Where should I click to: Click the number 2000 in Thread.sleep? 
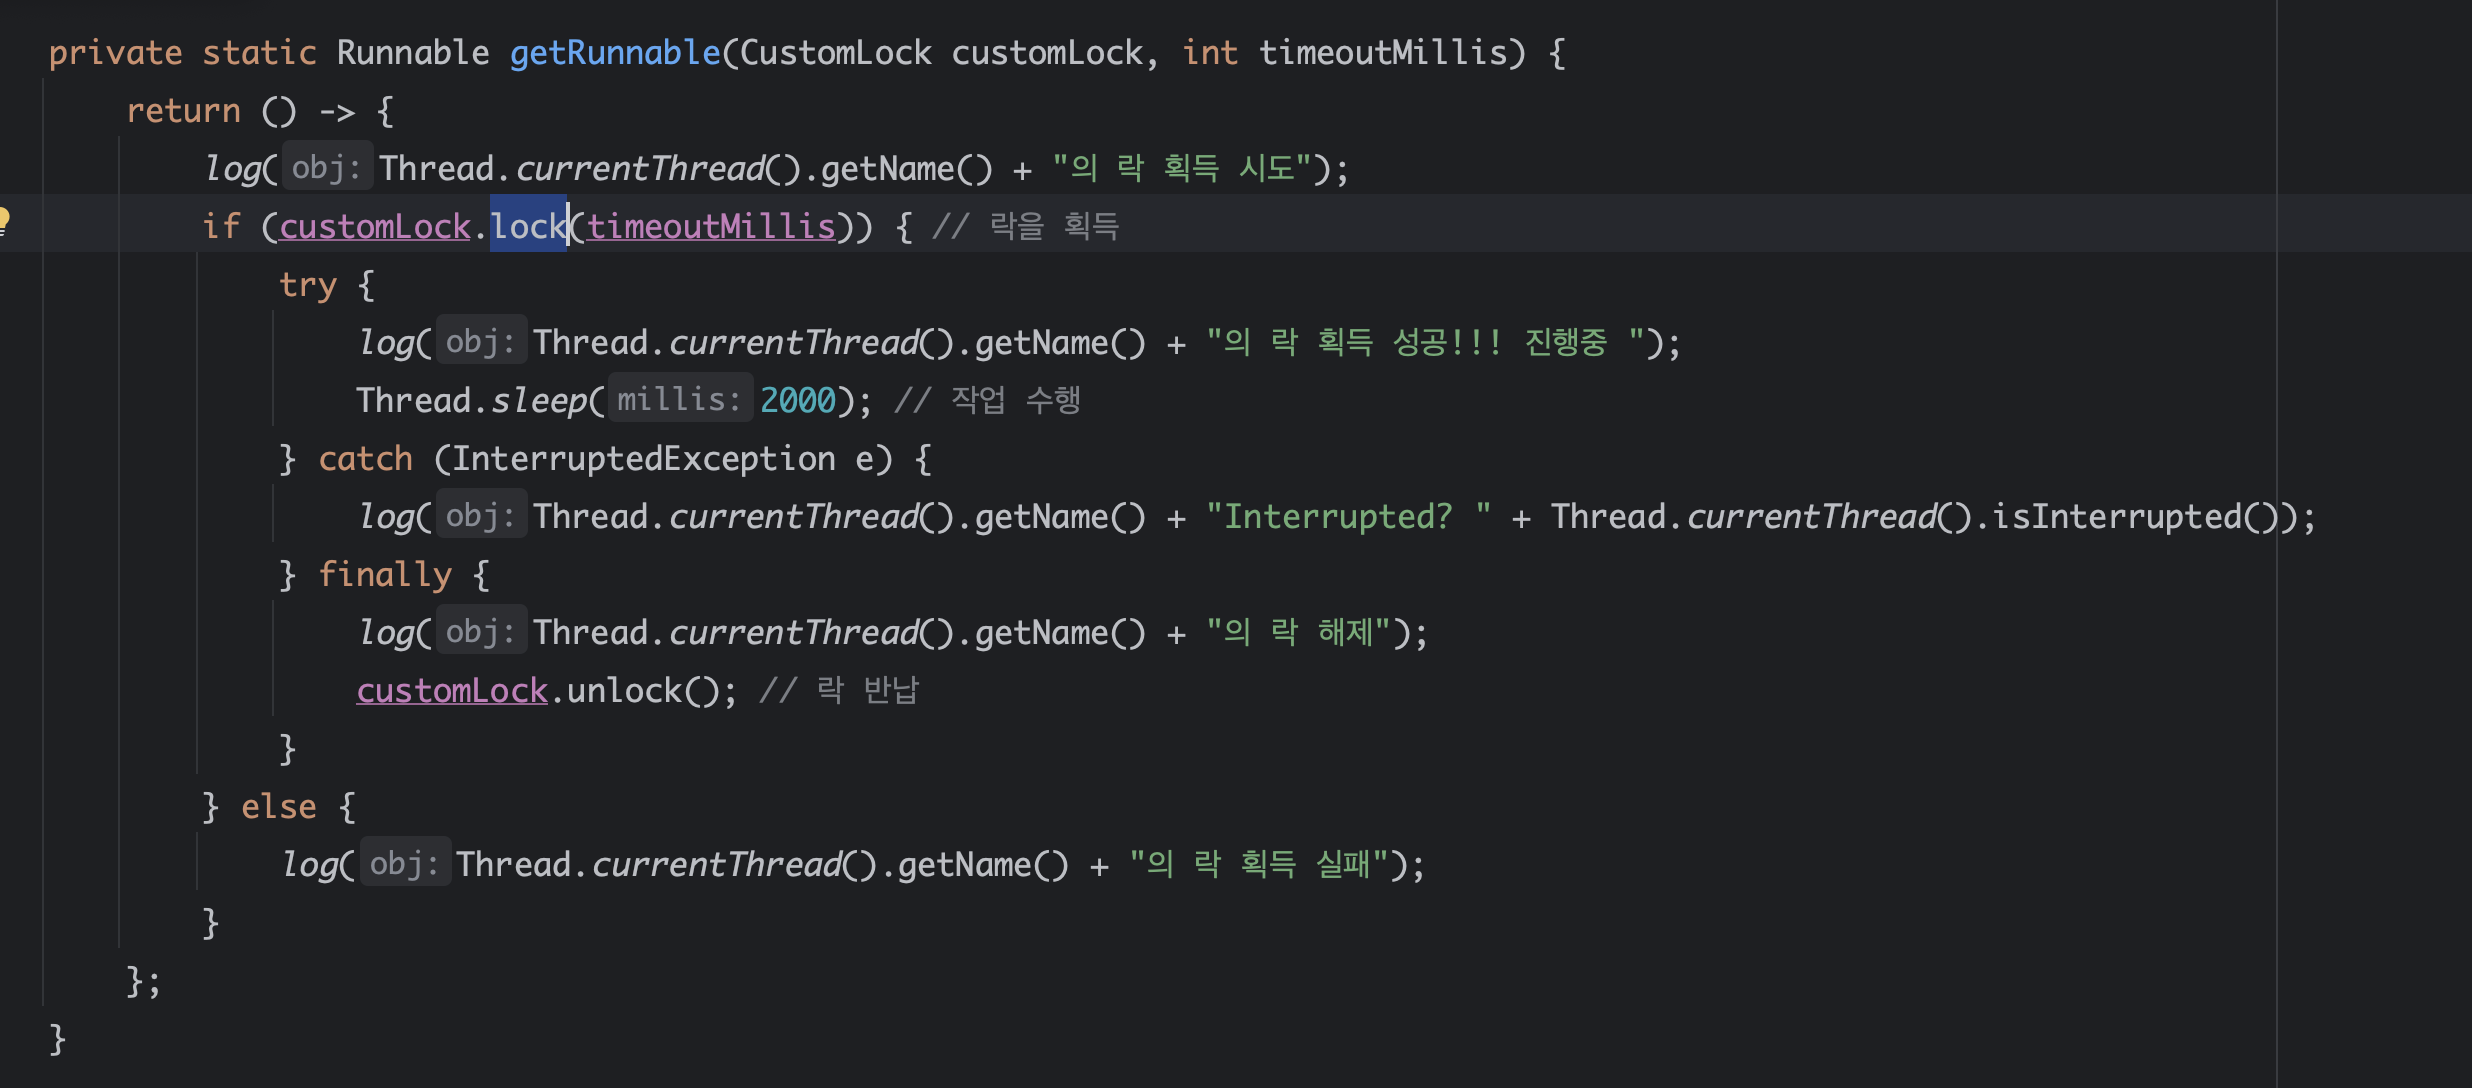pyautogui.click(x=797, y=401)
